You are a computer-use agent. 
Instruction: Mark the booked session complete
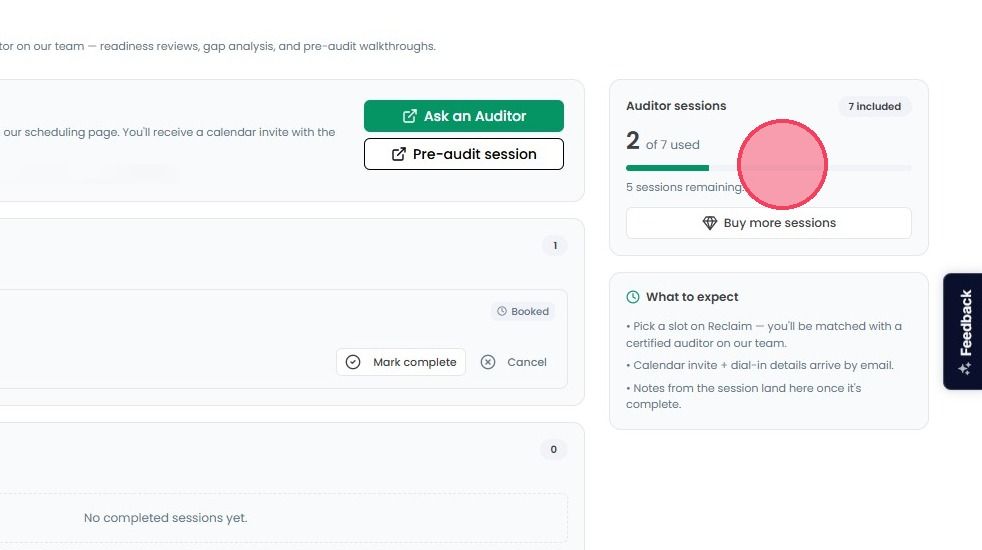pyautogui.click(x=401, y=362)
